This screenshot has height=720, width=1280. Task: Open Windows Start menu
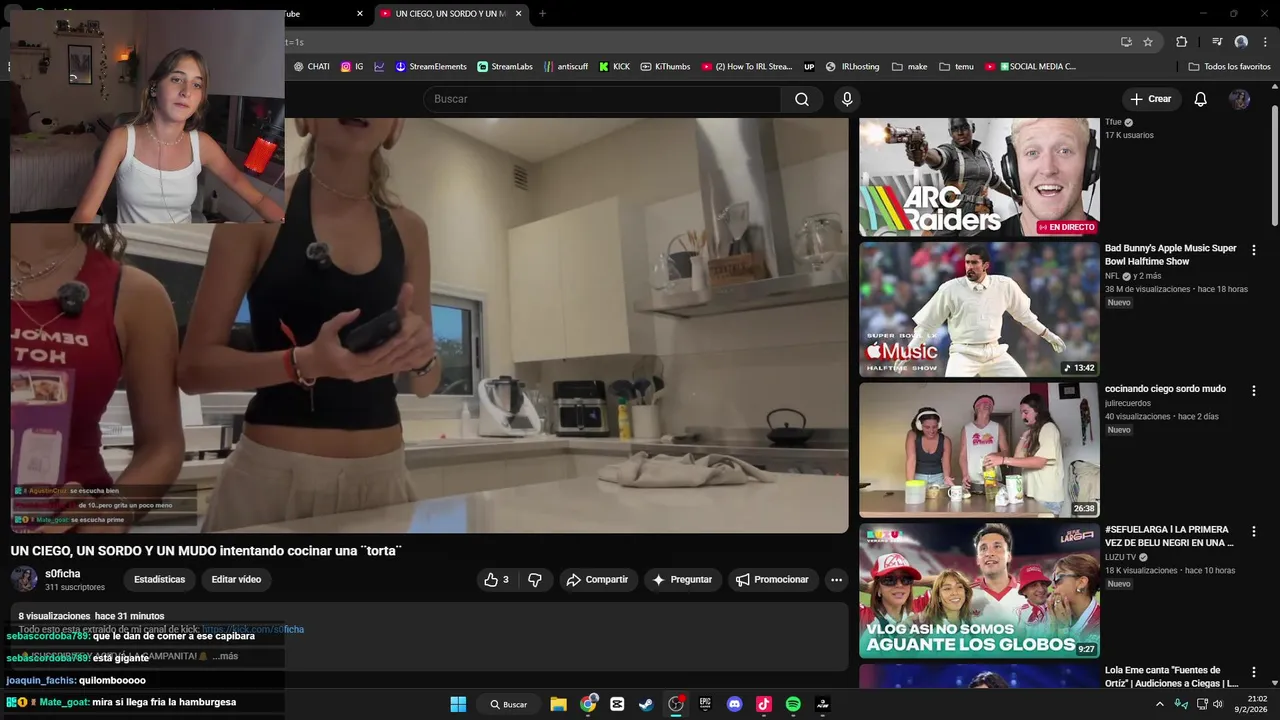tap(458, 704)
